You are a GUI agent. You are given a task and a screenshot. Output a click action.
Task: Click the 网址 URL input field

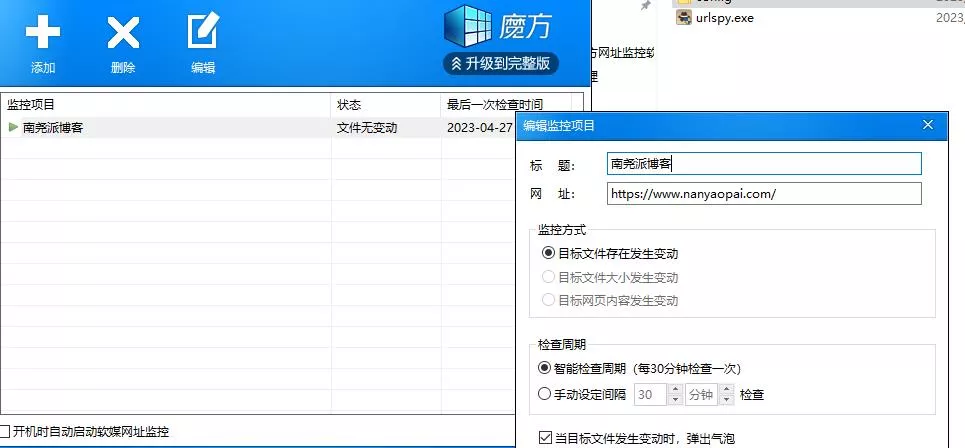(764, 193)
